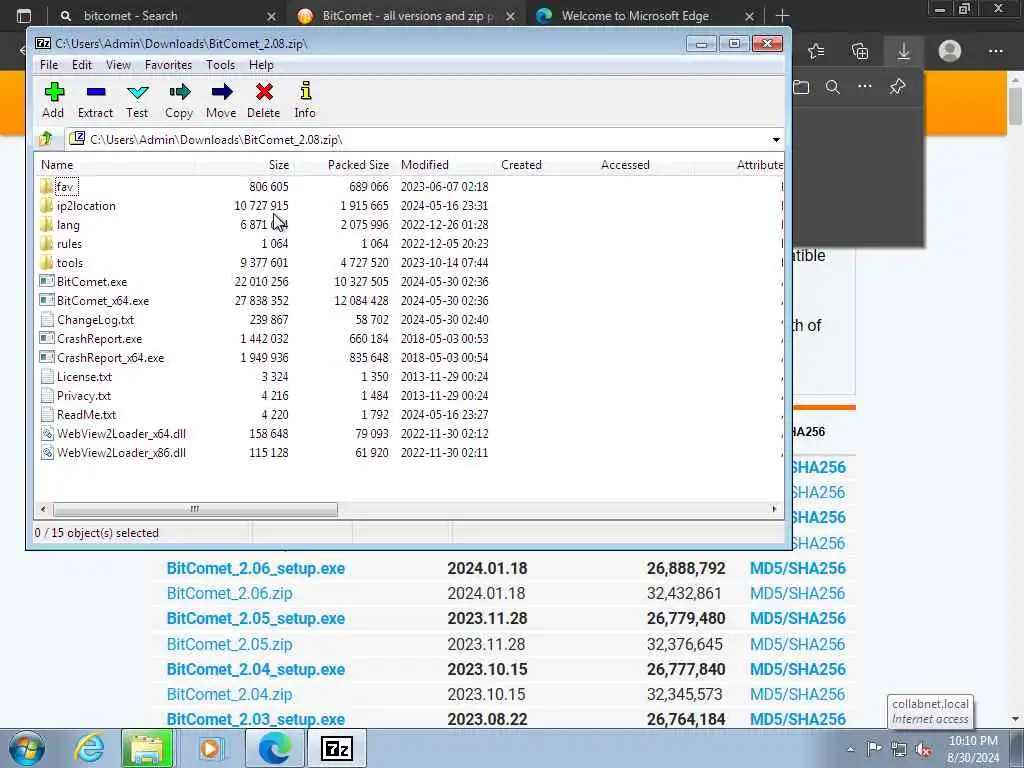Click the volume tray icon

tap(923, 750)
